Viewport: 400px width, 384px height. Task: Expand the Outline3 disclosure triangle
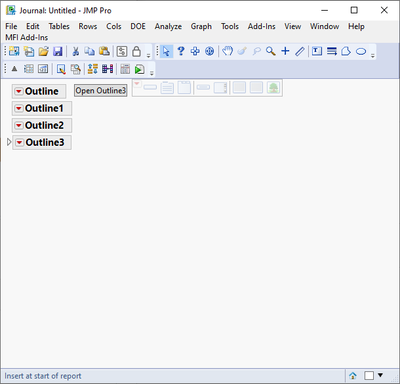click(x=9, y=142)
